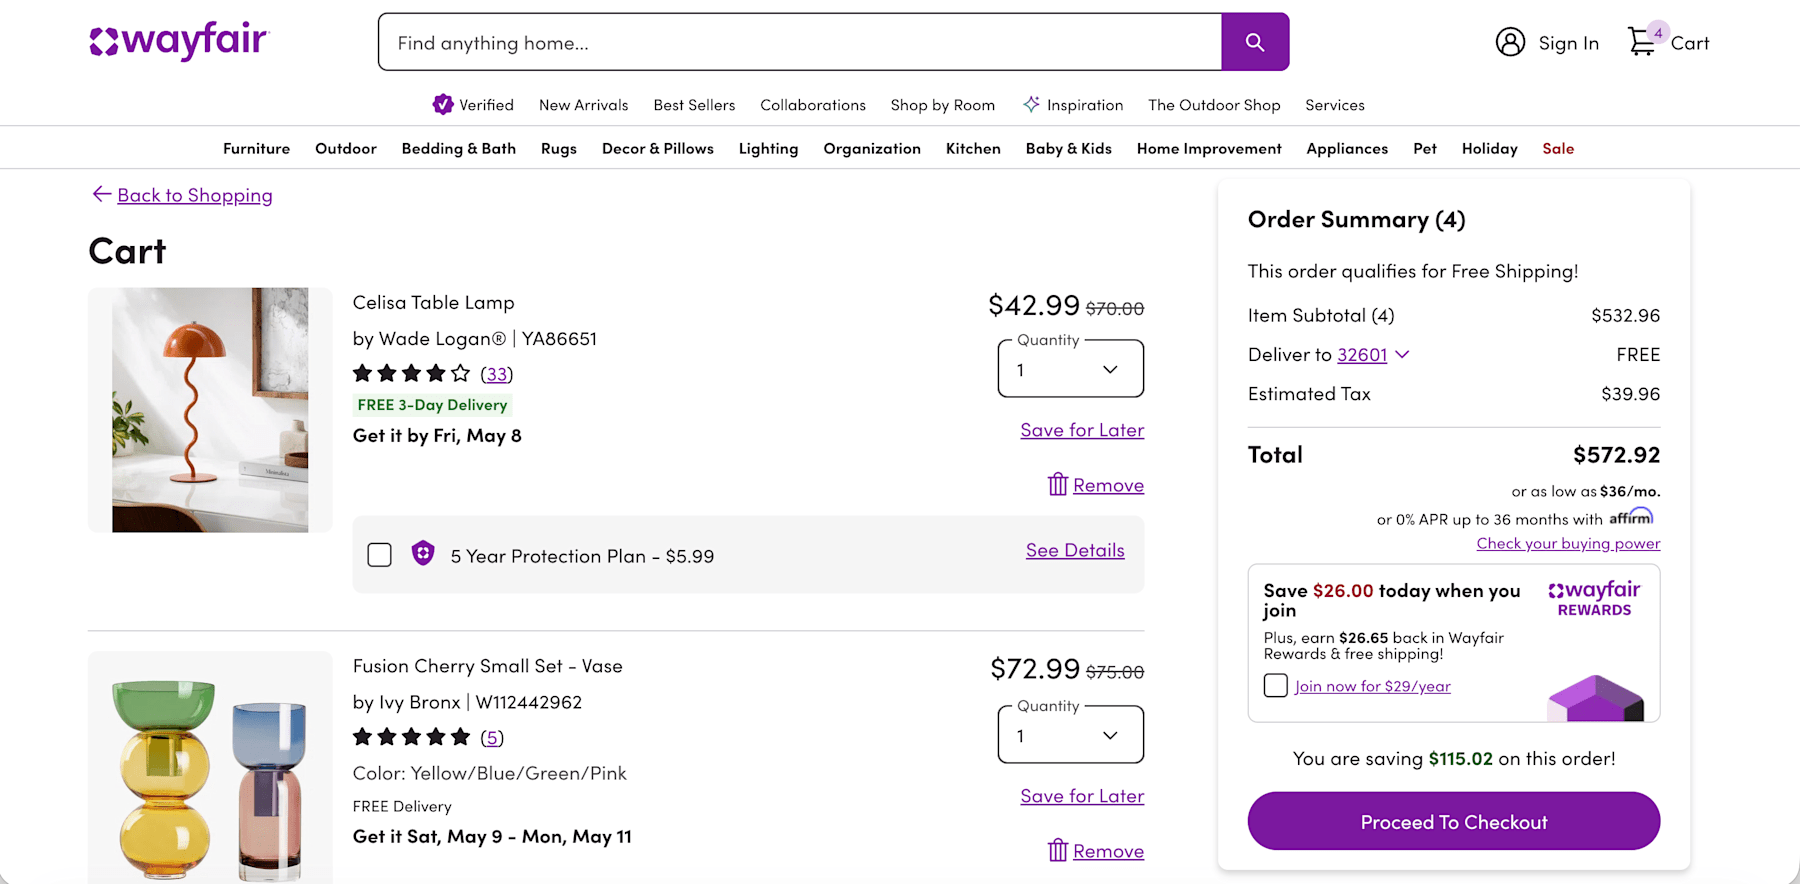
Task: Click the Order Summary (4) heading
Action: (1357, 219)
